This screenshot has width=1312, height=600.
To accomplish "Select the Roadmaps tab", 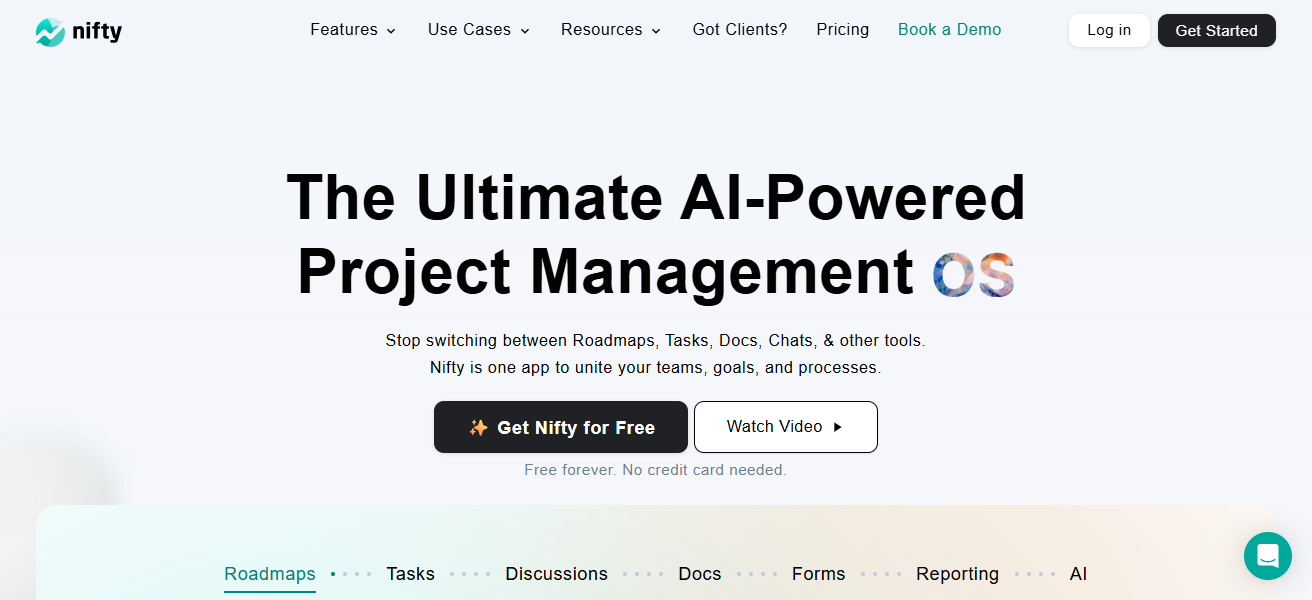I will [269, 574].
